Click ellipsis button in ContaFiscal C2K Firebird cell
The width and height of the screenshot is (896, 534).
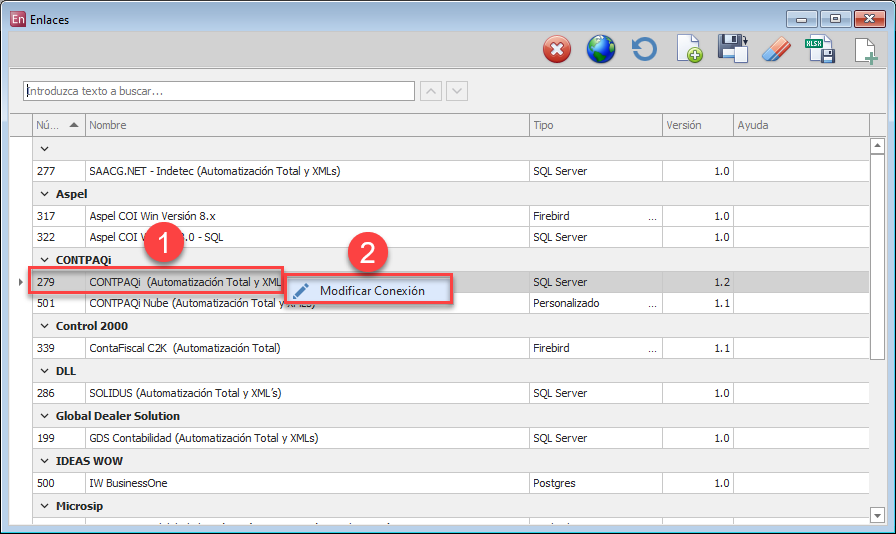[652, 348]
